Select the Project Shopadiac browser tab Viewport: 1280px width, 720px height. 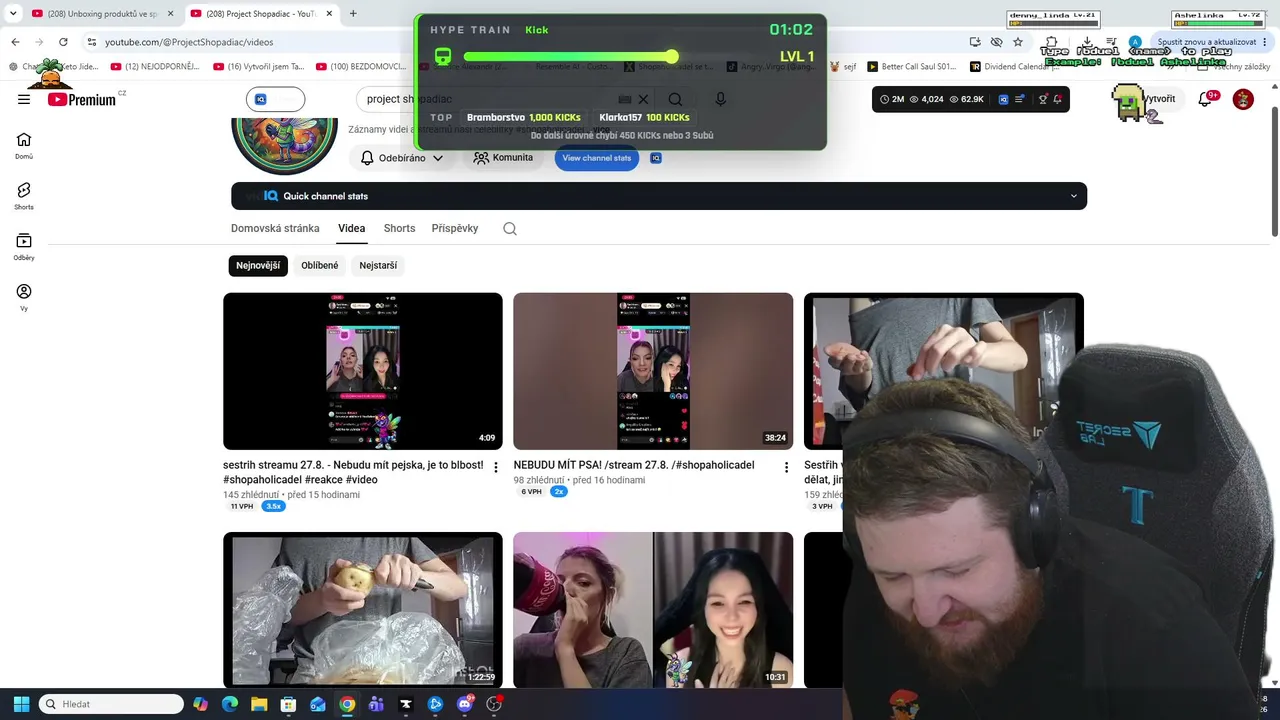262,14
